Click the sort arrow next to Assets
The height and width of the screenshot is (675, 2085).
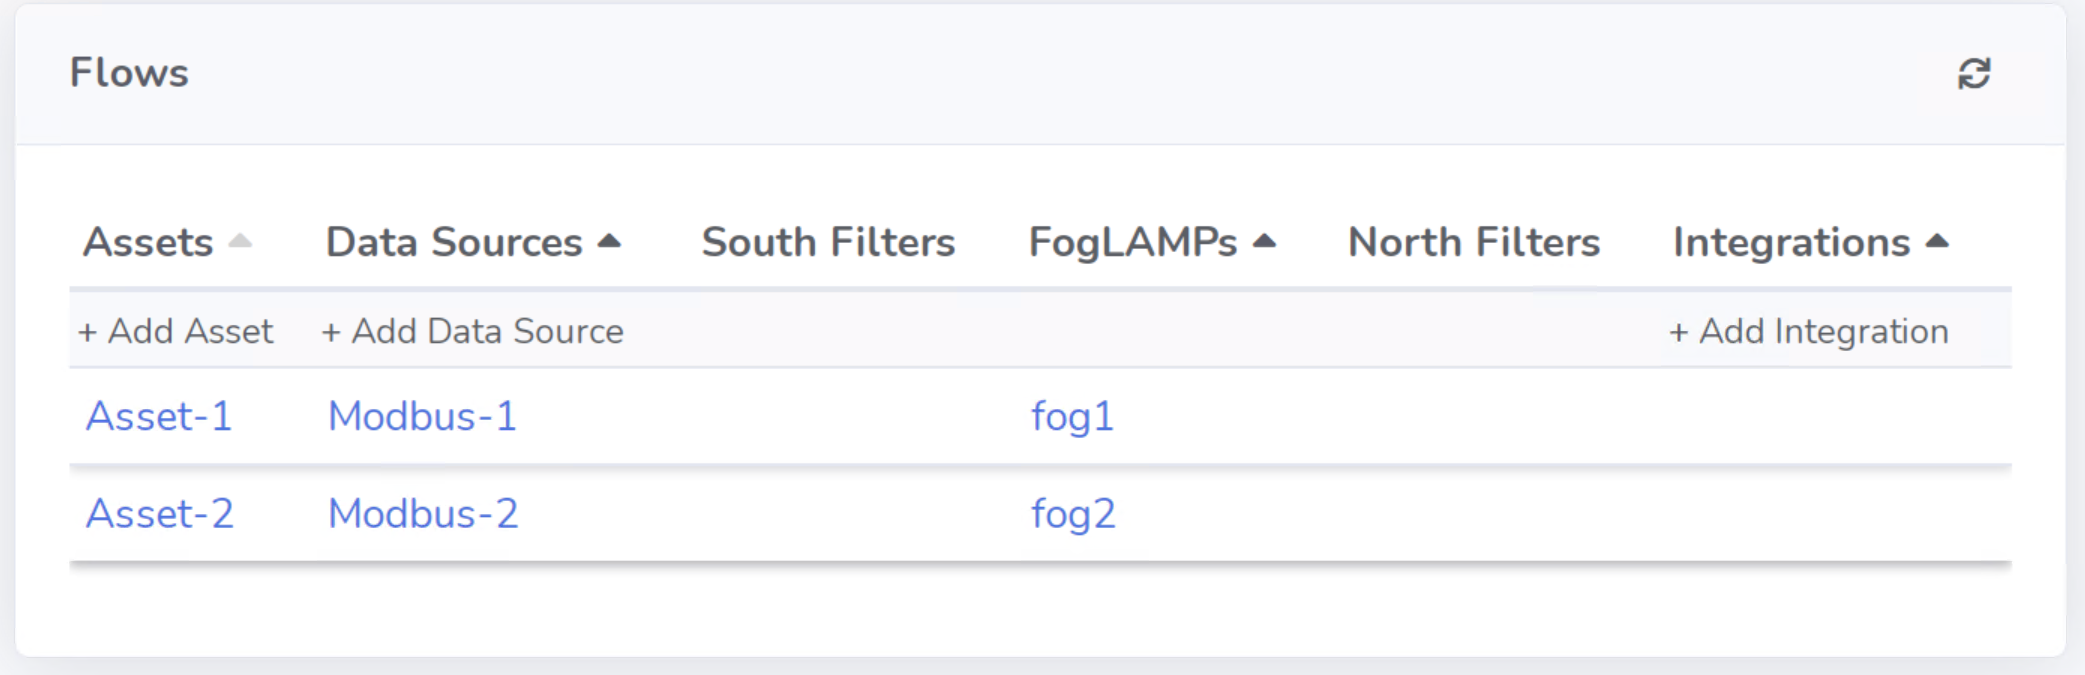240,241
